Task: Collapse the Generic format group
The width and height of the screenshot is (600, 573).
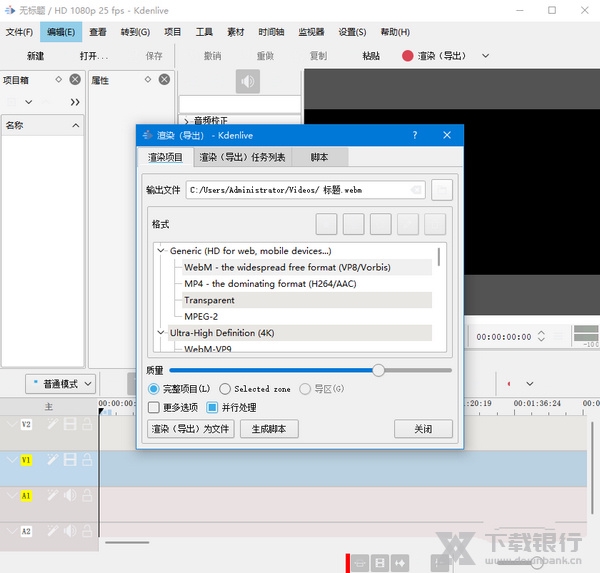Action: 161,251
